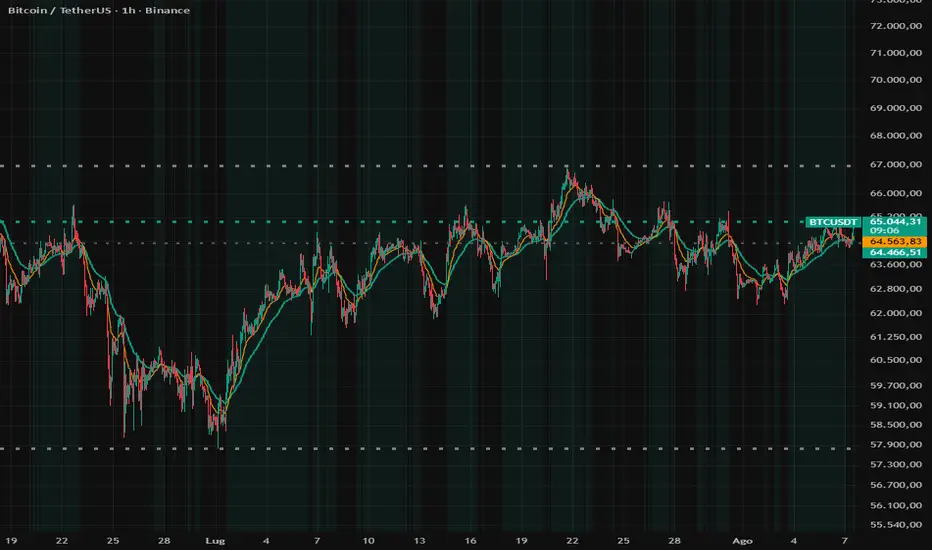The image size is (932, 550).
Task: Click the 72.000,00 price scale label
Action: pyautogui.click(x=896, y=26)
